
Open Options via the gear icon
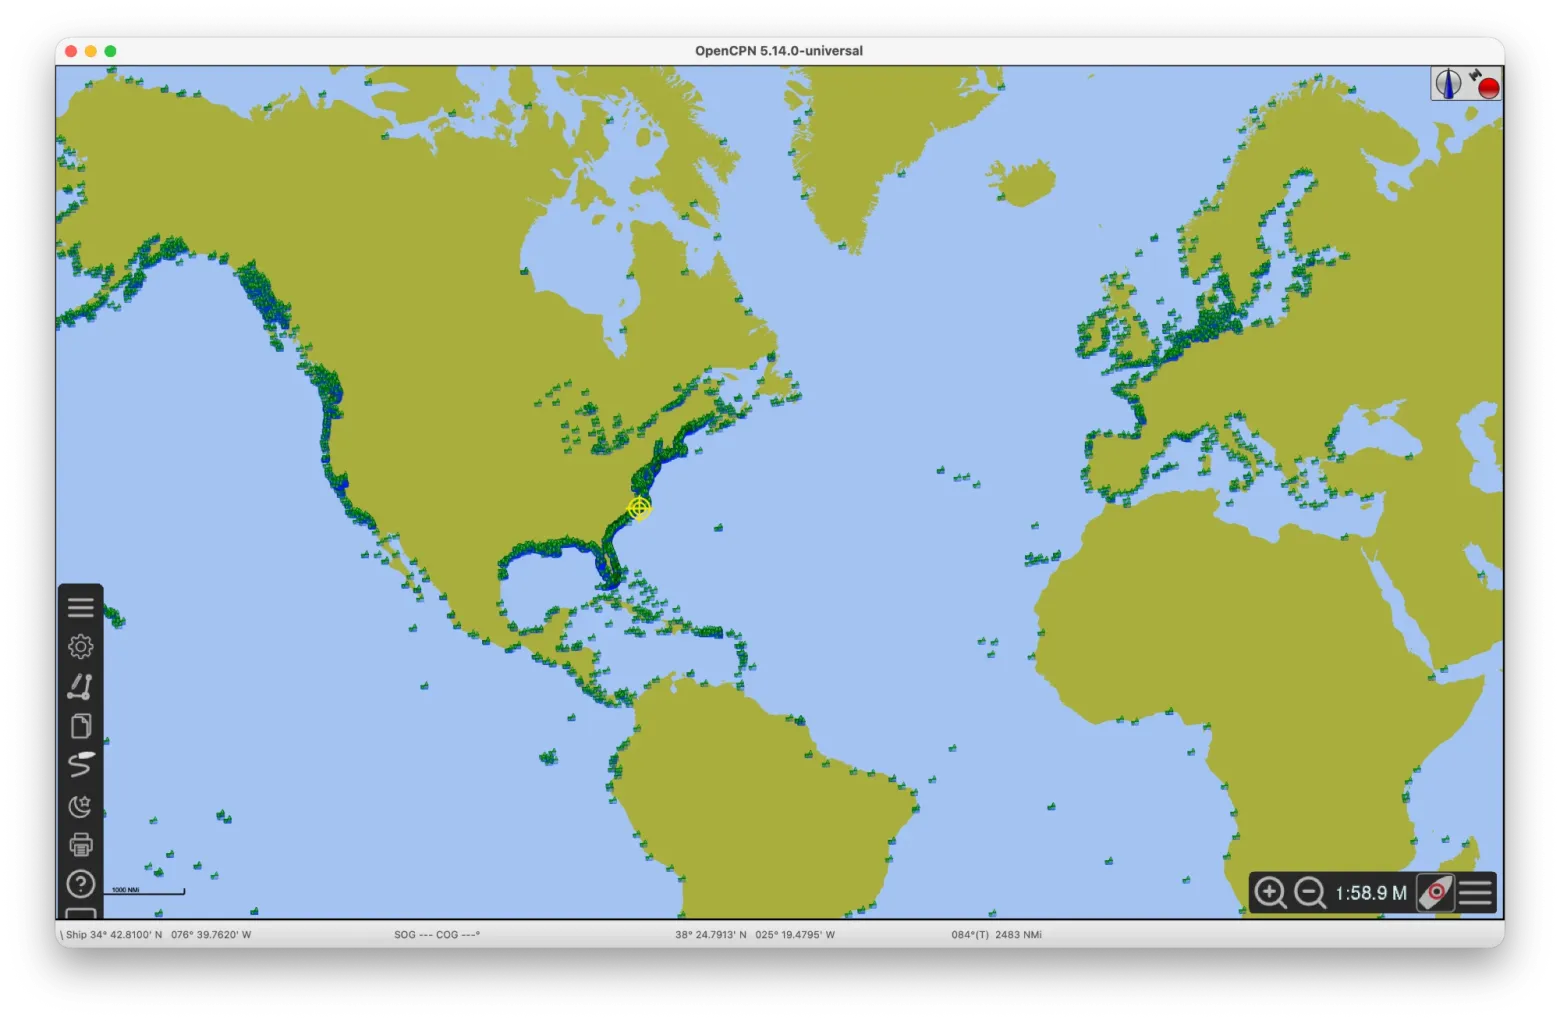(x=81, y=647)
